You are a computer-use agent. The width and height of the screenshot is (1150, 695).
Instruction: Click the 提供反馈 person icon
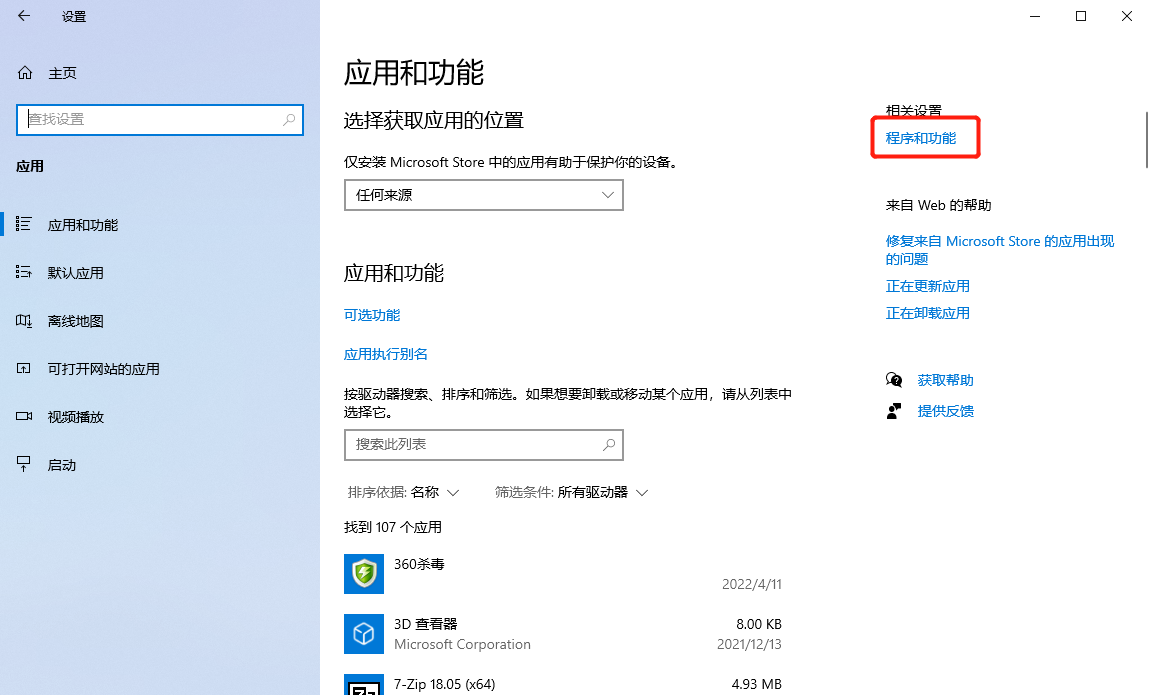tap(893, 411)
